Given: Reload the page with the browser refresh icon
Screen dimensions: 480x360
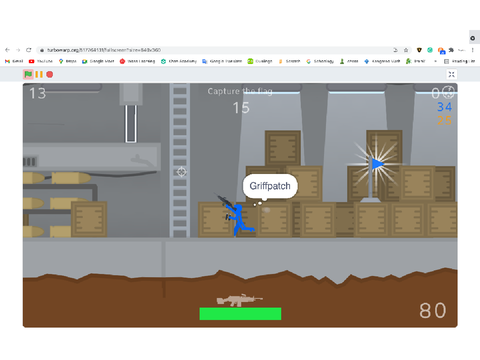Looking at the screenshot, I should [29, 50].
